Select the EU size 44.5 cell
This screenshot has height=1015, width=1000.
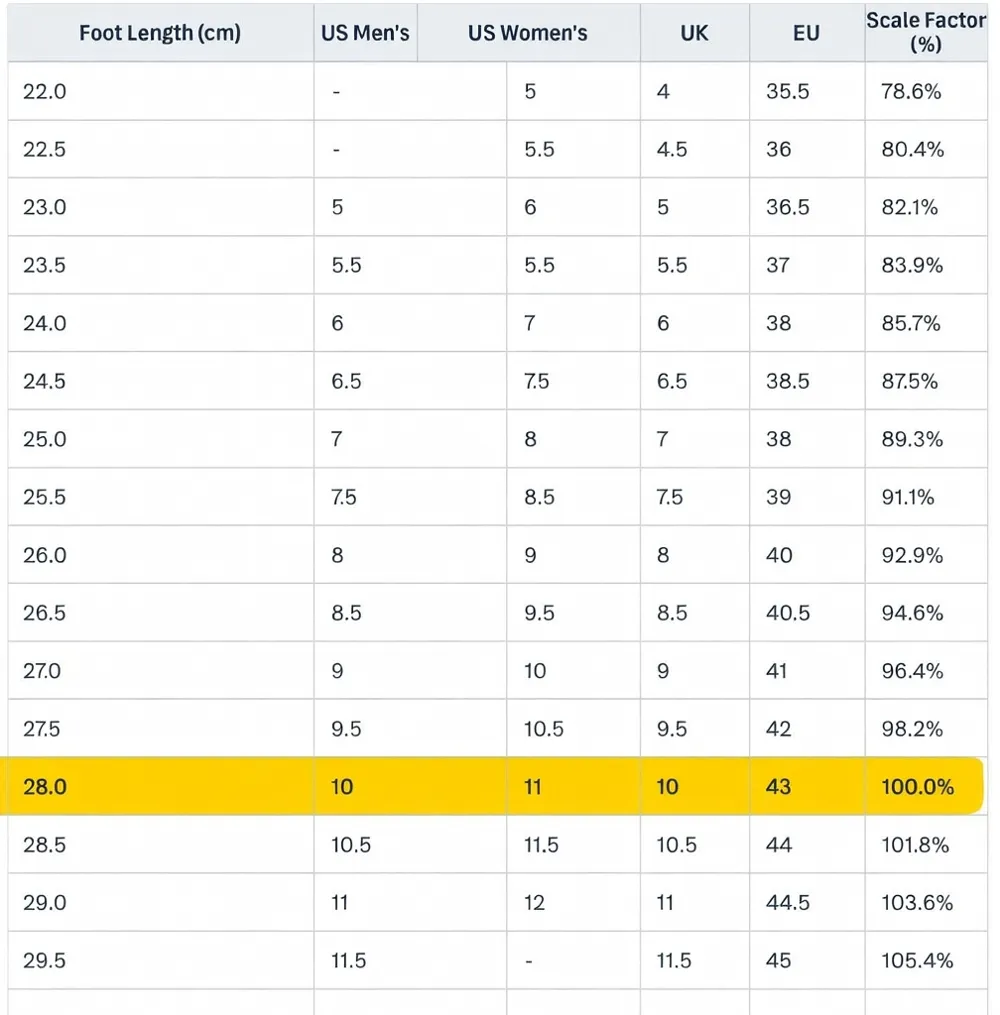coord(806,902)
